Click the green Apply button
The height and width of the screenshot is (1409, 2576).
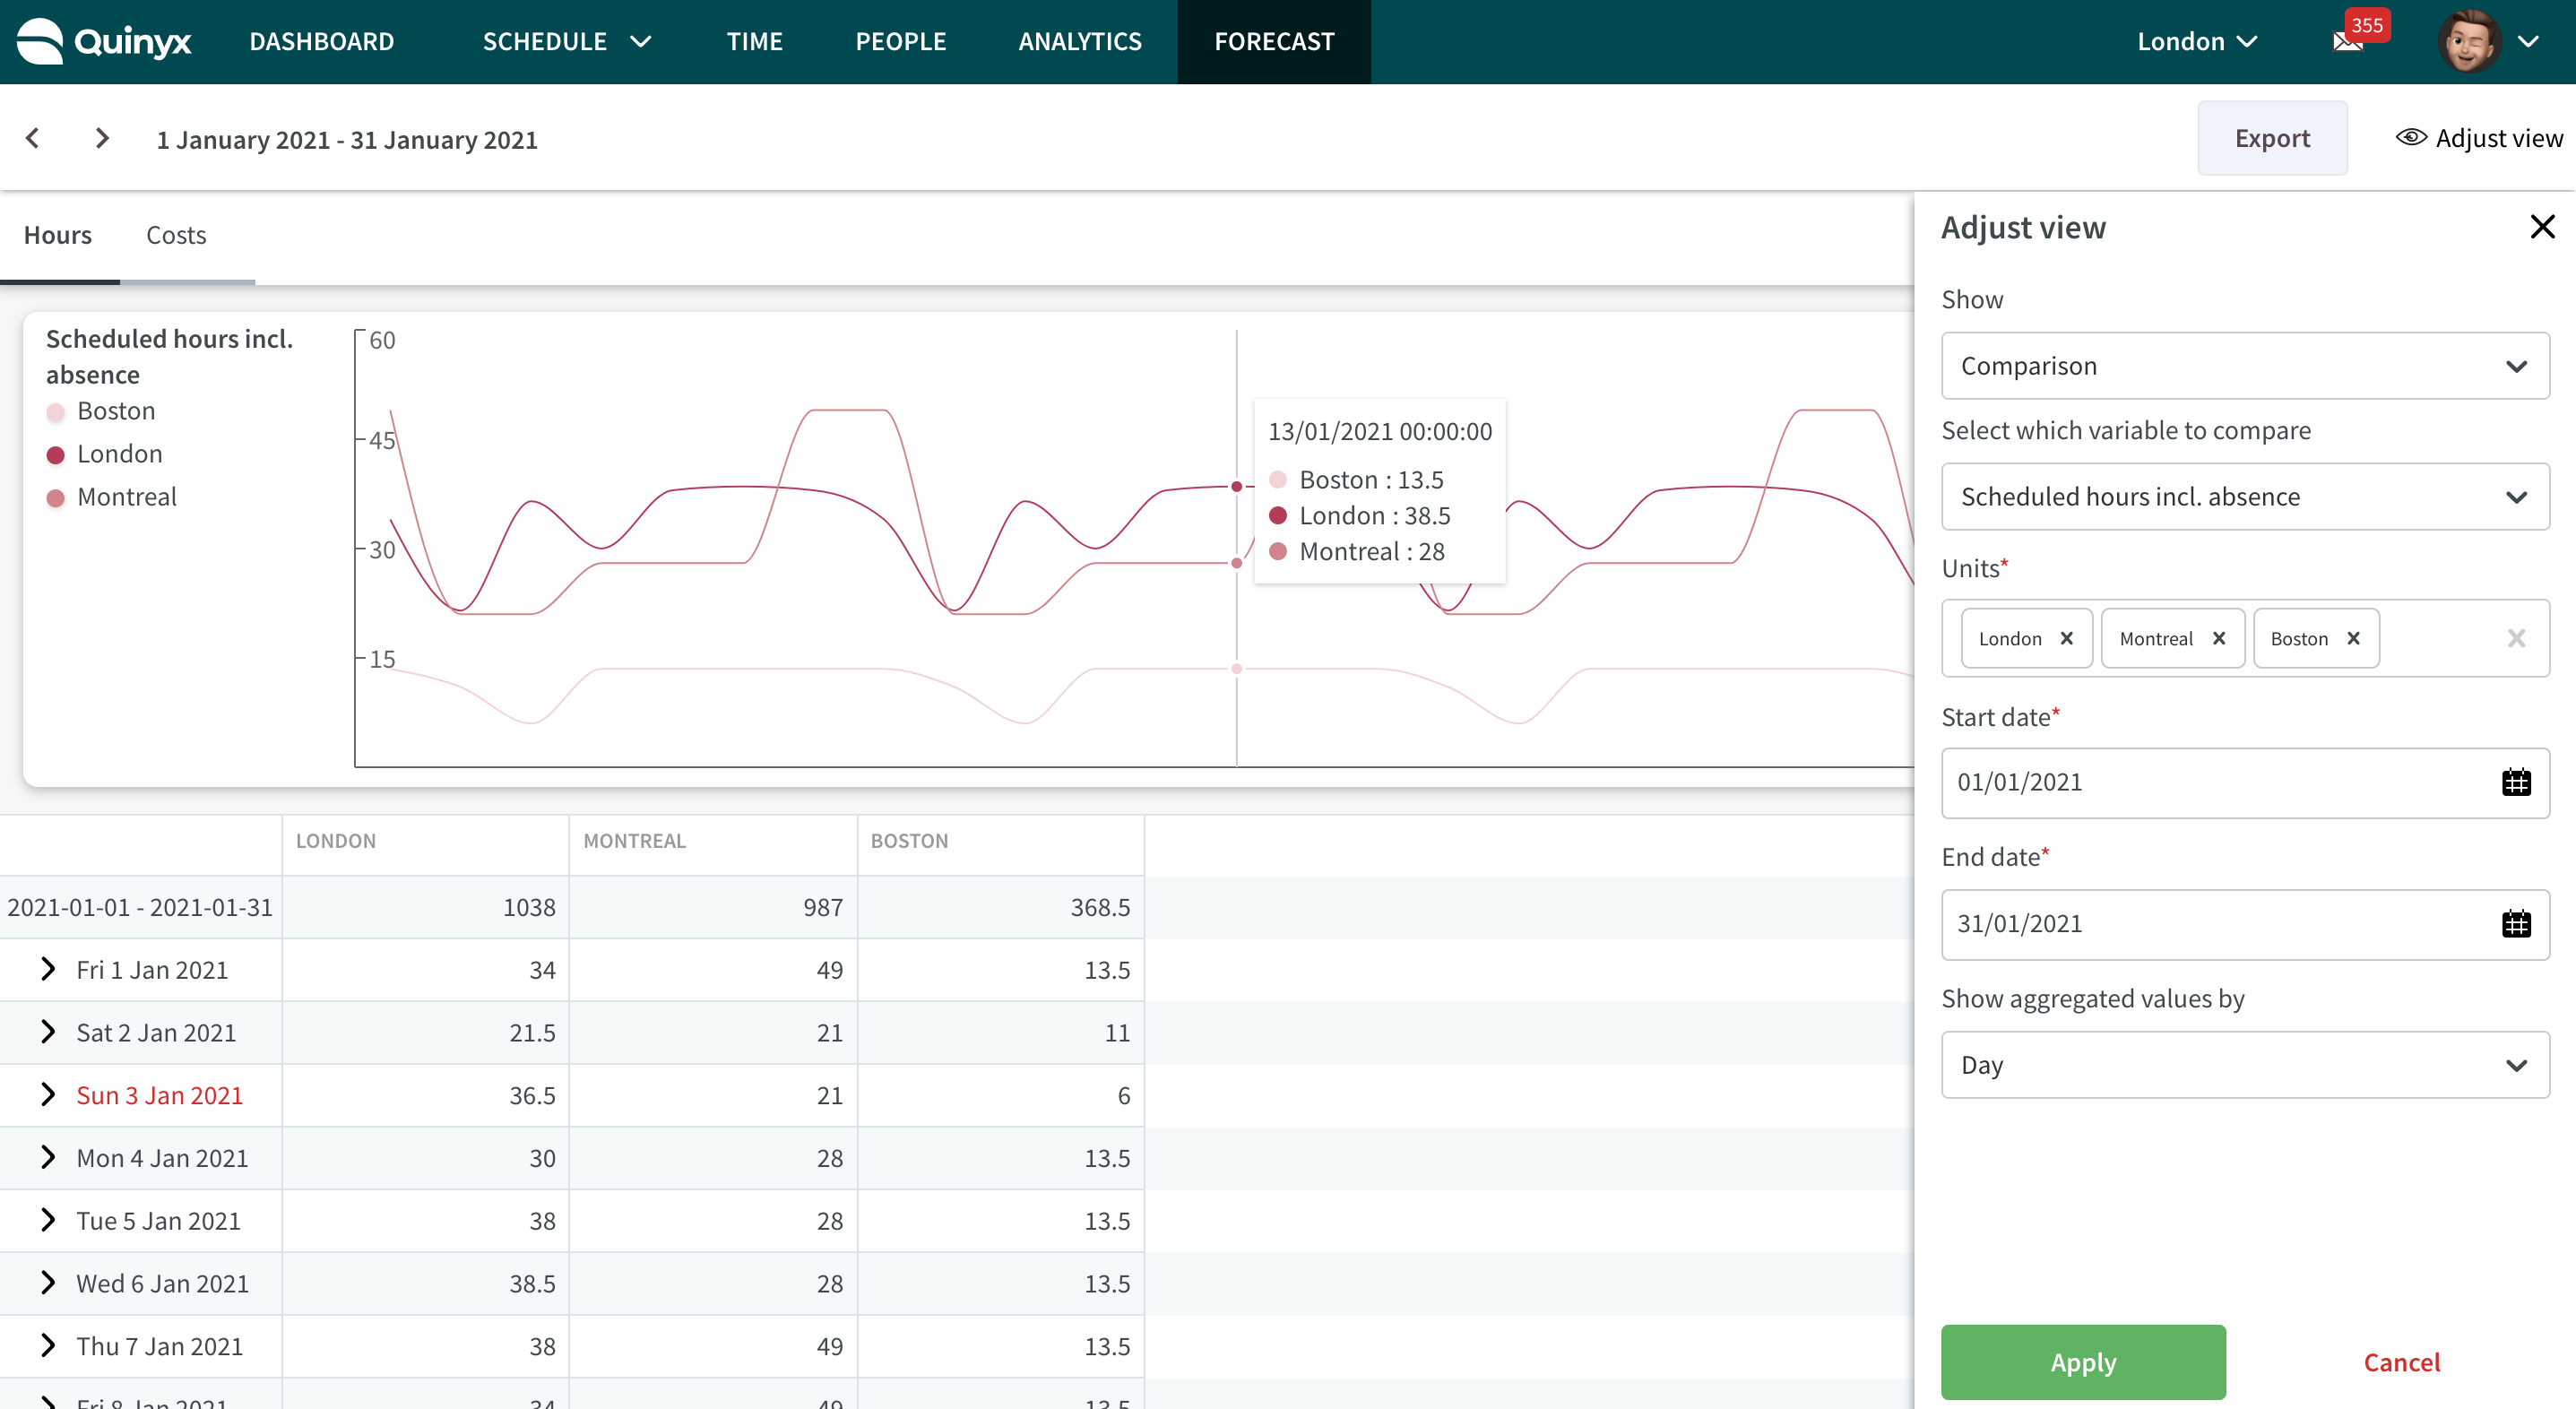pyautogui.click(x=2083, y=1362)
